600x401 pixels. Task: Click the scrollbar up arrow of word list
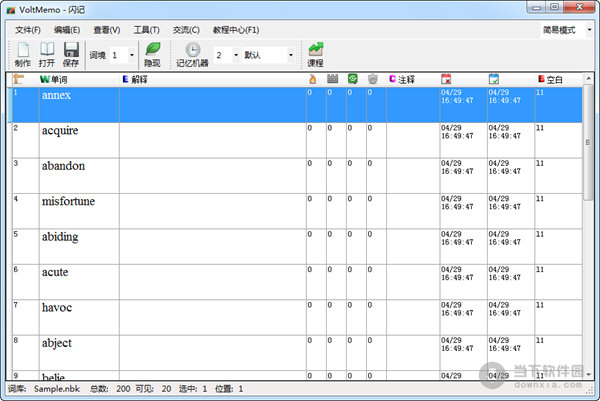[x=589, y=78]
